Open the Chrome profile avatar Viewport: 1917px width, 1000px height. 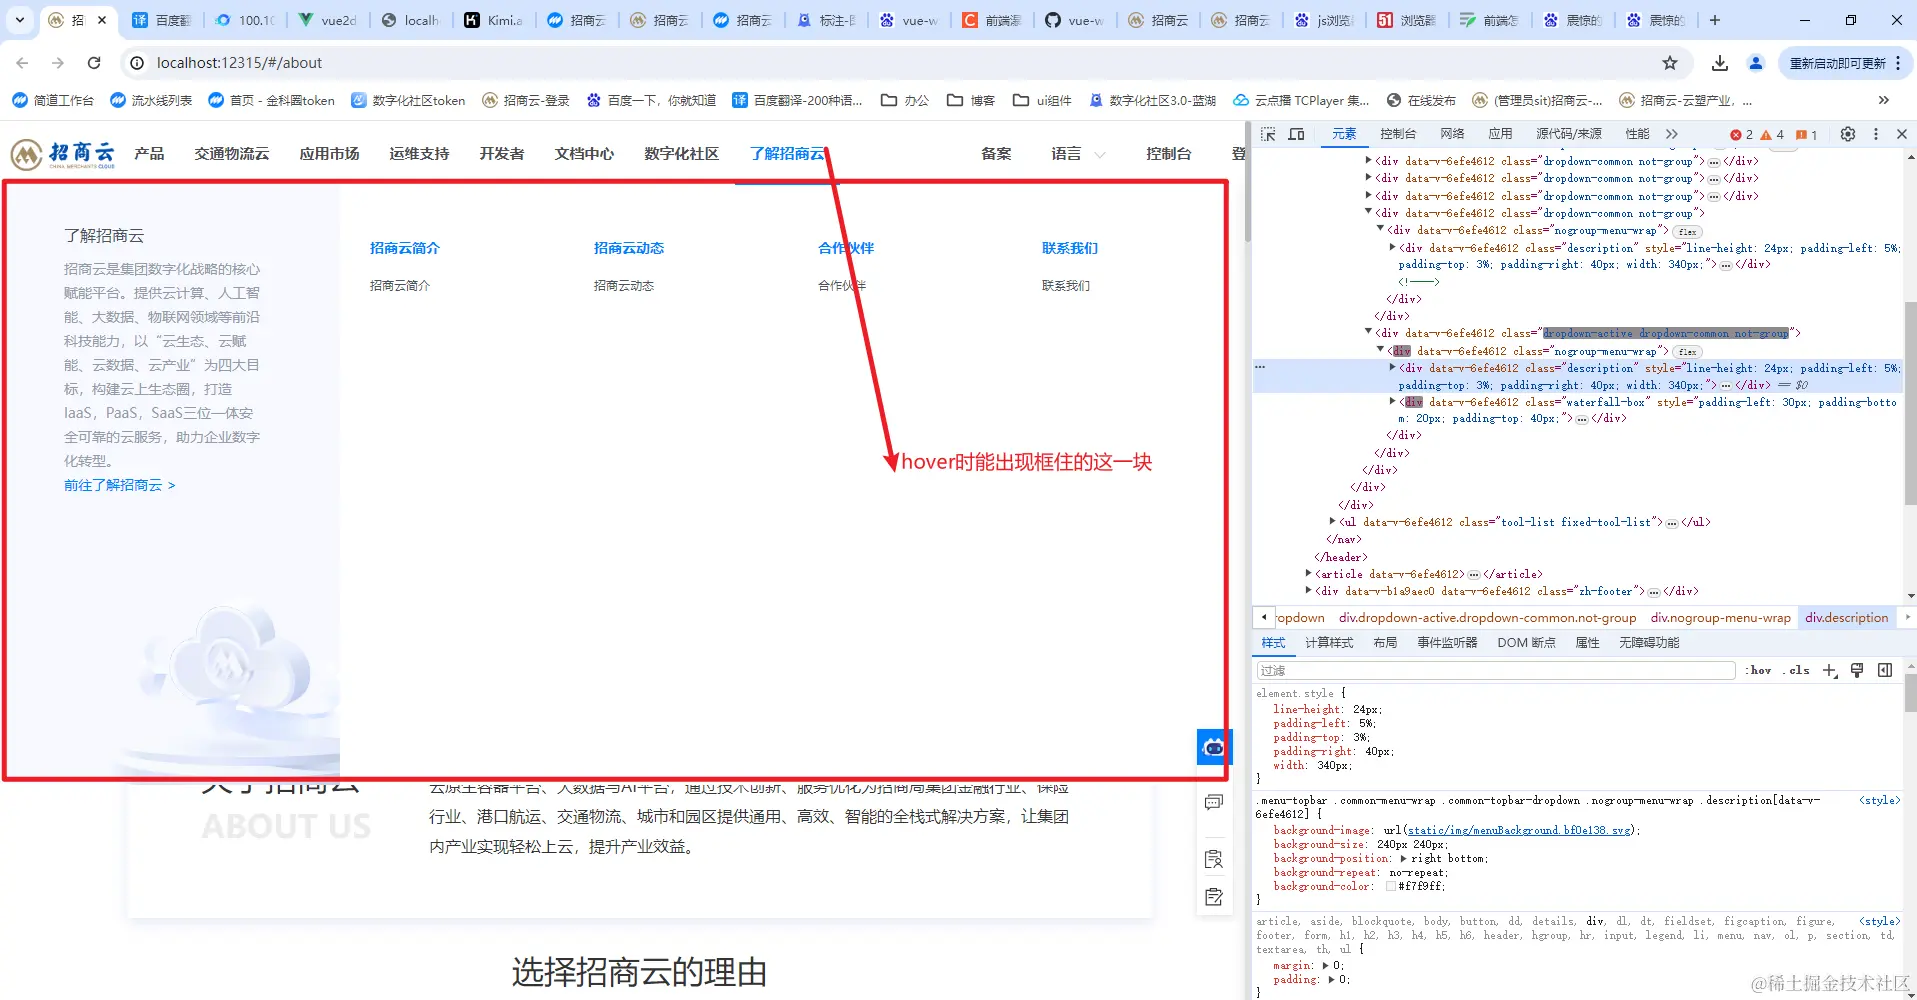pos(1756,63)
